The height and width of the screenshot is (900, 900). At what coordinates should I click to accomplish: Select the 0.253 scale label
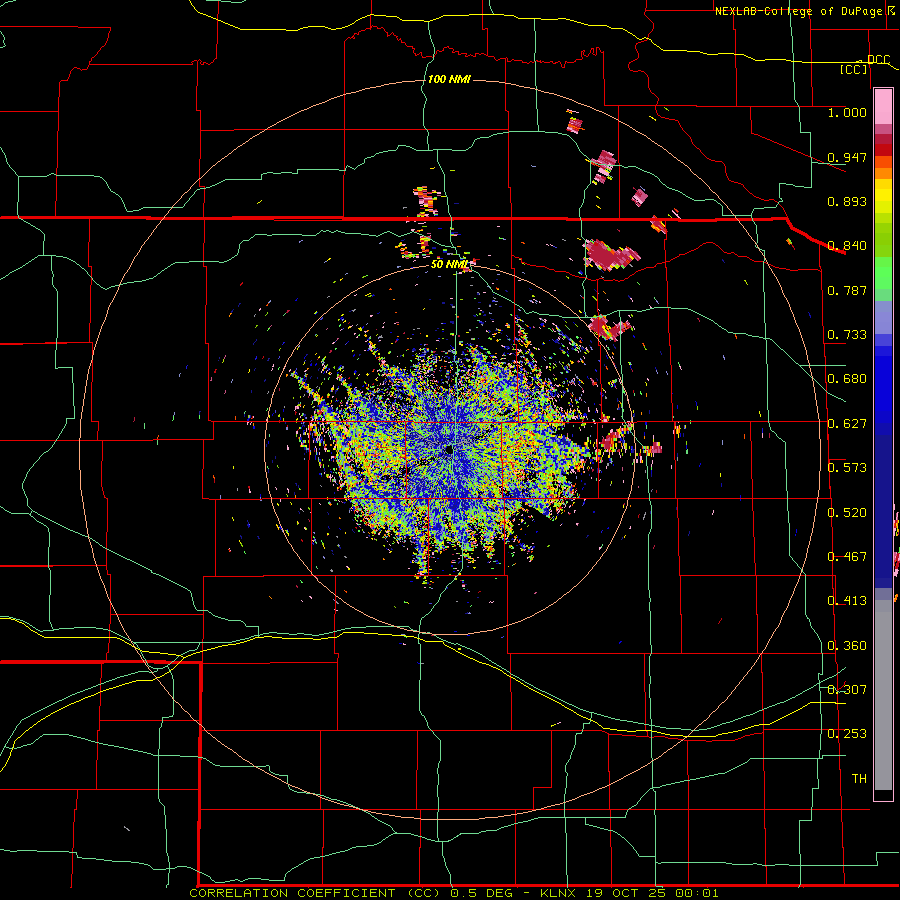847,734
